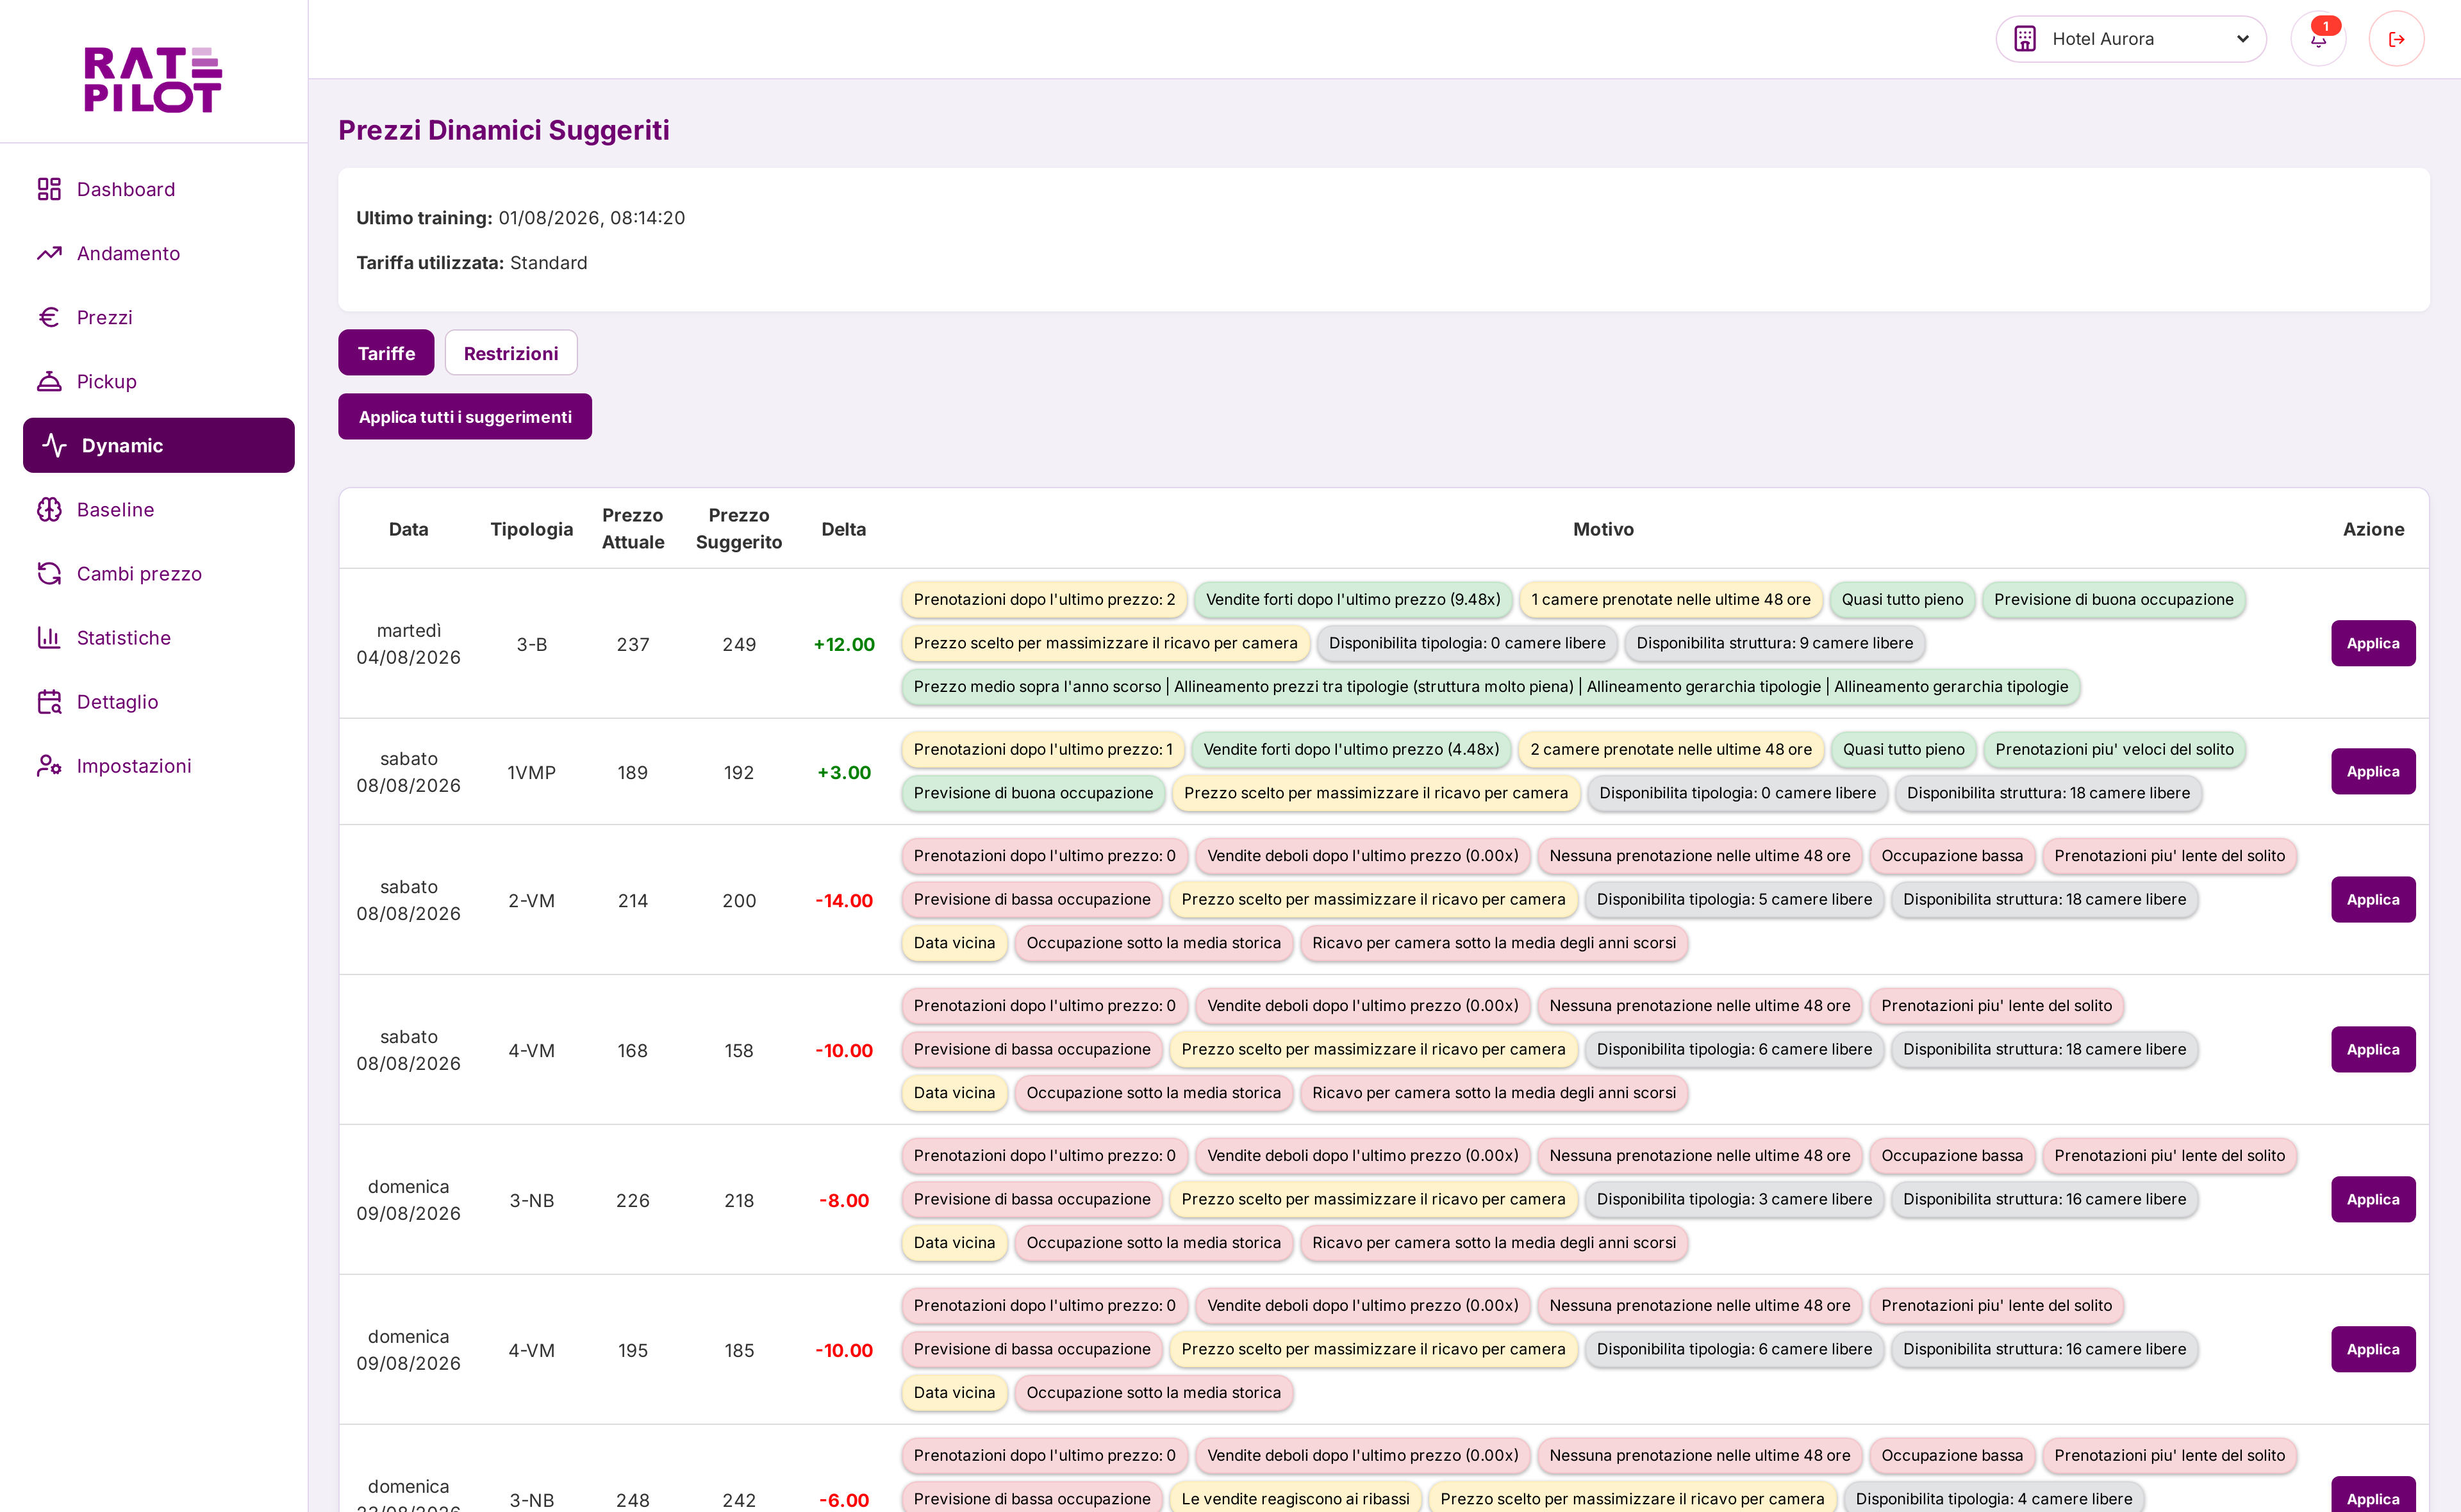
Task: Apply suggestion for 1VMP row
Action: (x=2372, y=771)
